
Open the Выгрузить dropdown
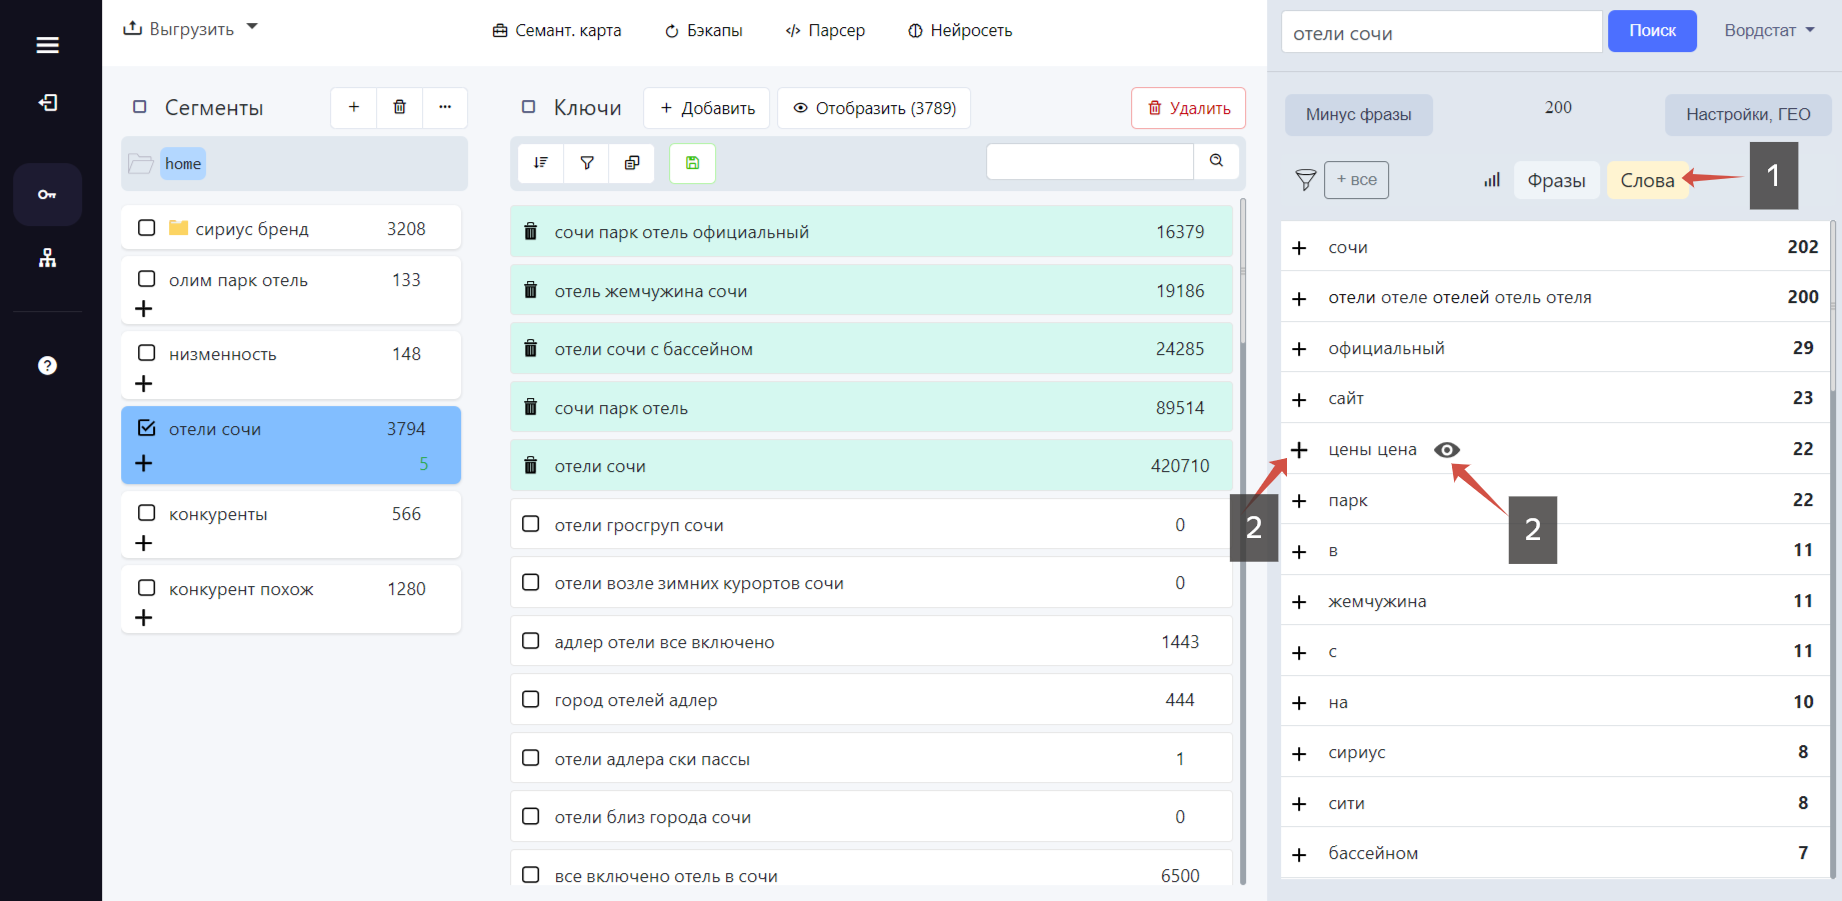tap(190, 29)
